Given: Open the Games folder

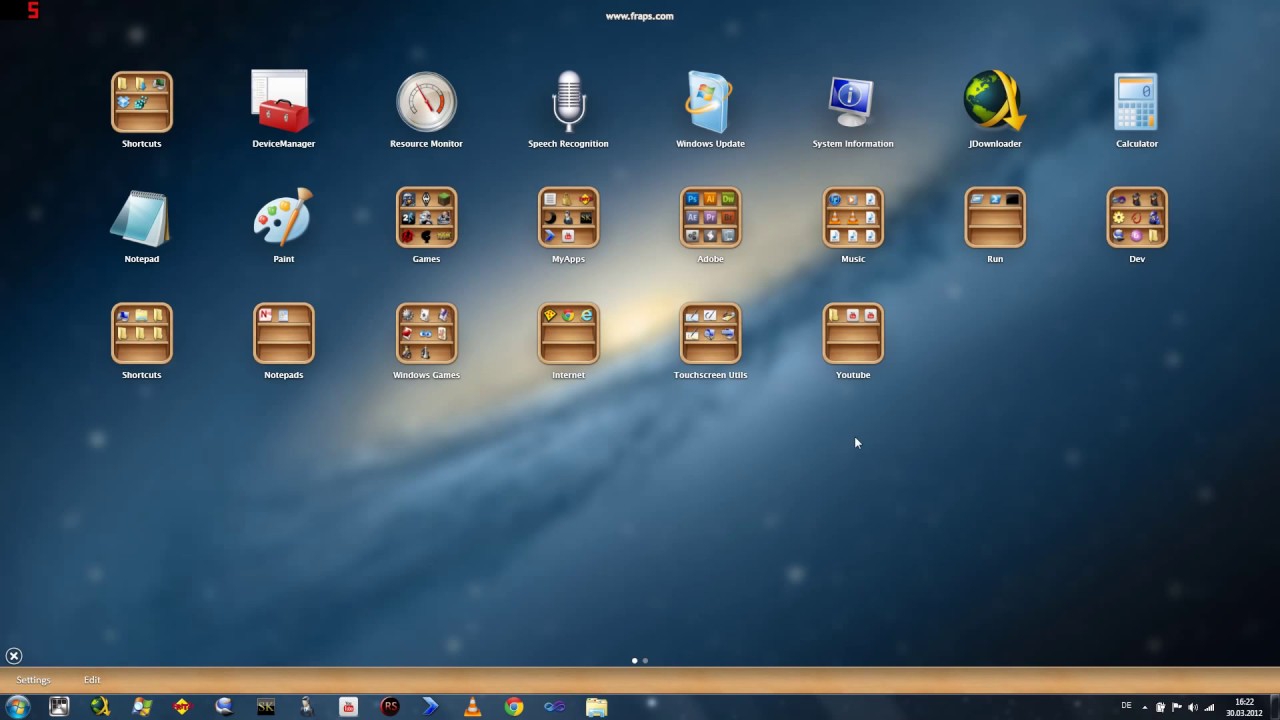Looking at the screenshot, I should coord(426,217).
